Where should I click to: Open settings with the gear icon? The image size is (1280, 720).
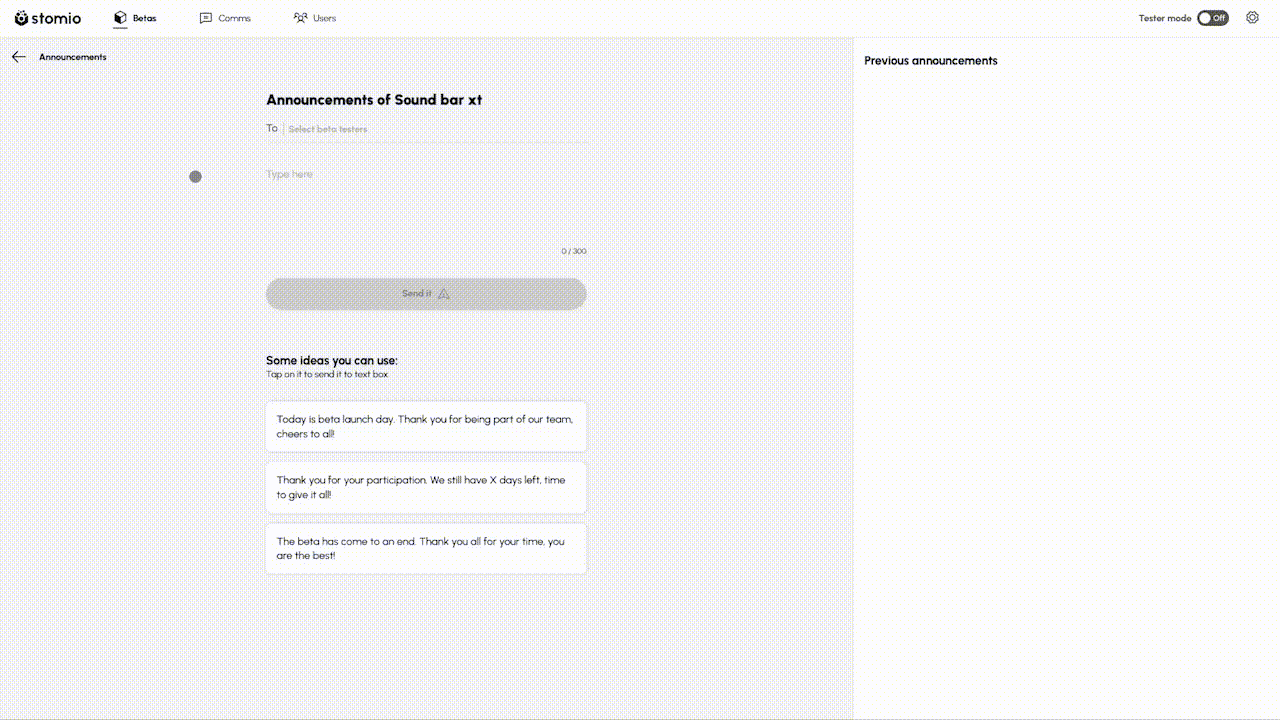pyautogui.click(x=1253, y=17)
